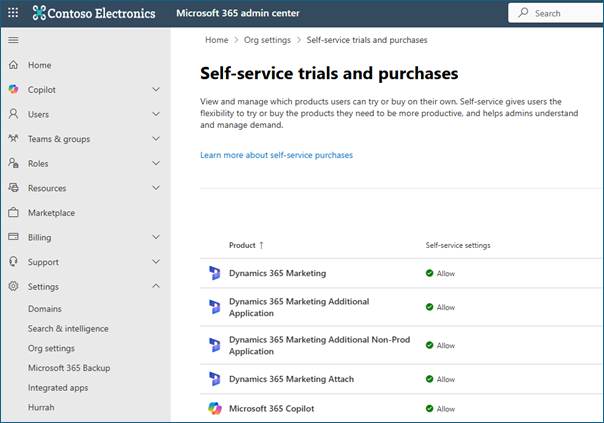
Task: Select the Marketplace bag icon
Action: tap(13, 213)
